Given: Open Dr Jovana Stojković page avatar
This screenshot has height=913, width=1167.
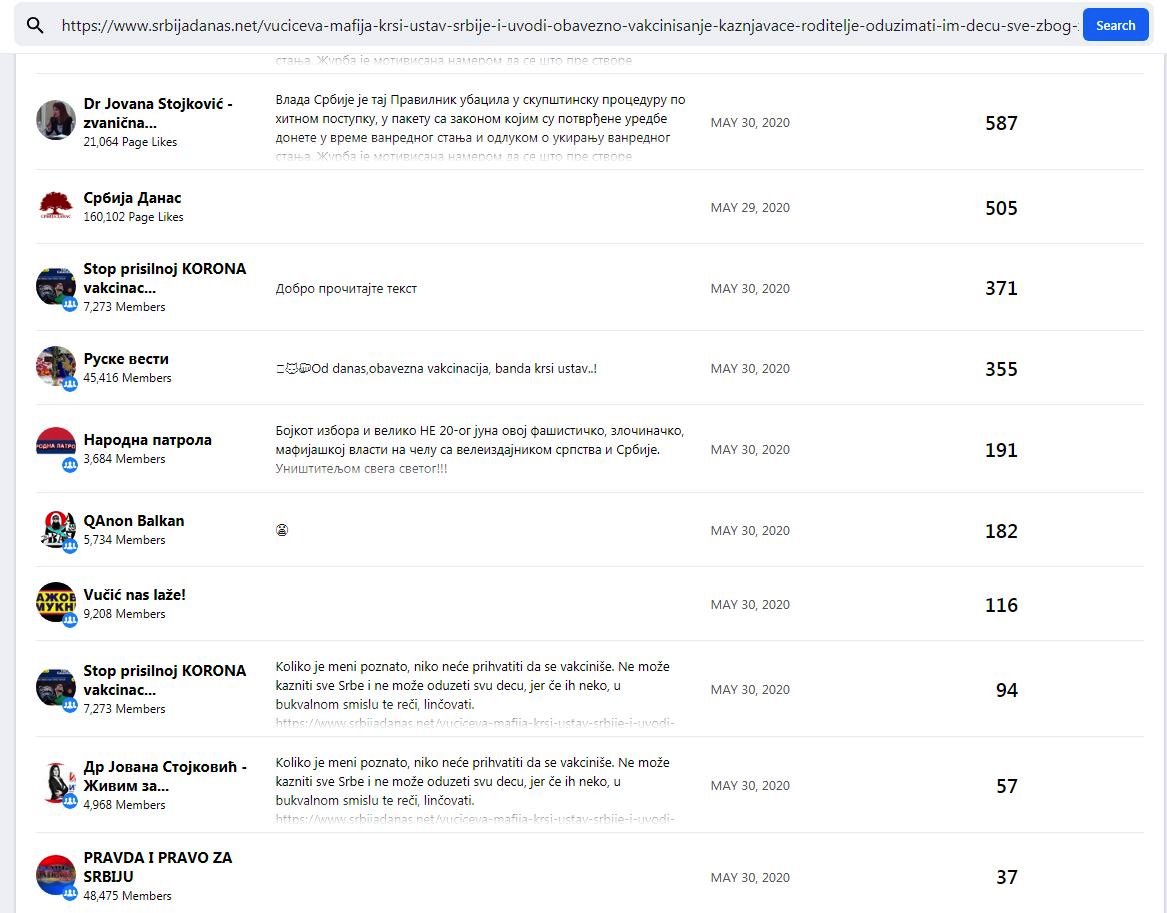Looking at the screenshot, I should [x=56, y=120].
